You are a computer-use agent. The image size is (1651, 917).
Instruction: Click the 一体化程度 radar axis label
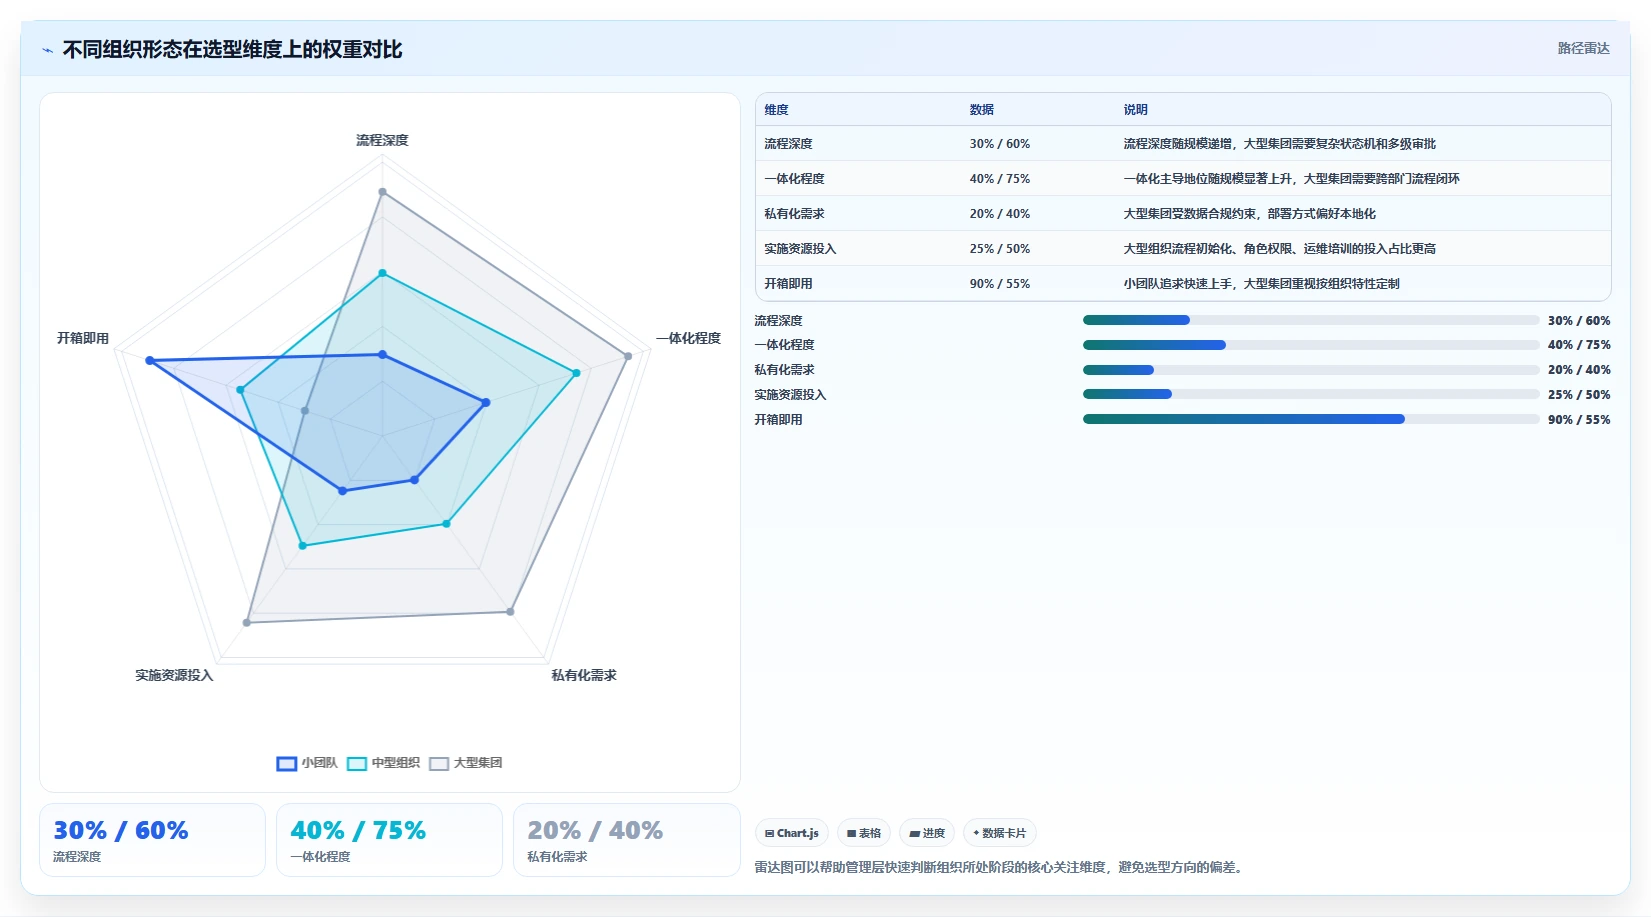[689, 338]
